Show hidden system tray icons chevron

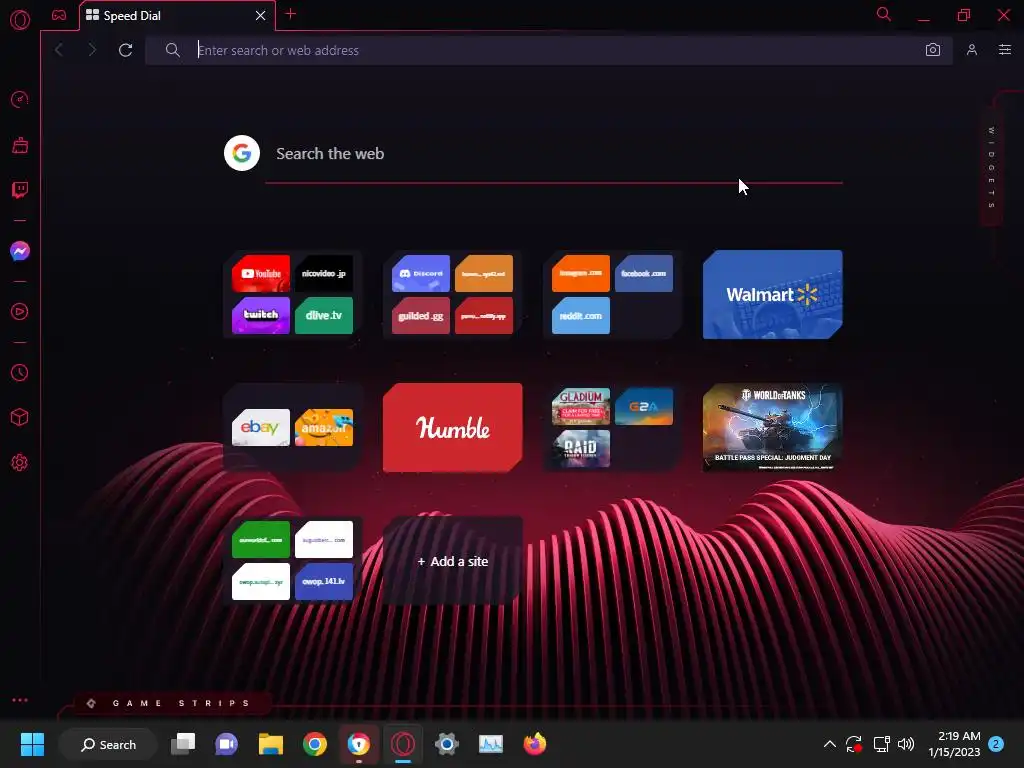tap(829, 744)
